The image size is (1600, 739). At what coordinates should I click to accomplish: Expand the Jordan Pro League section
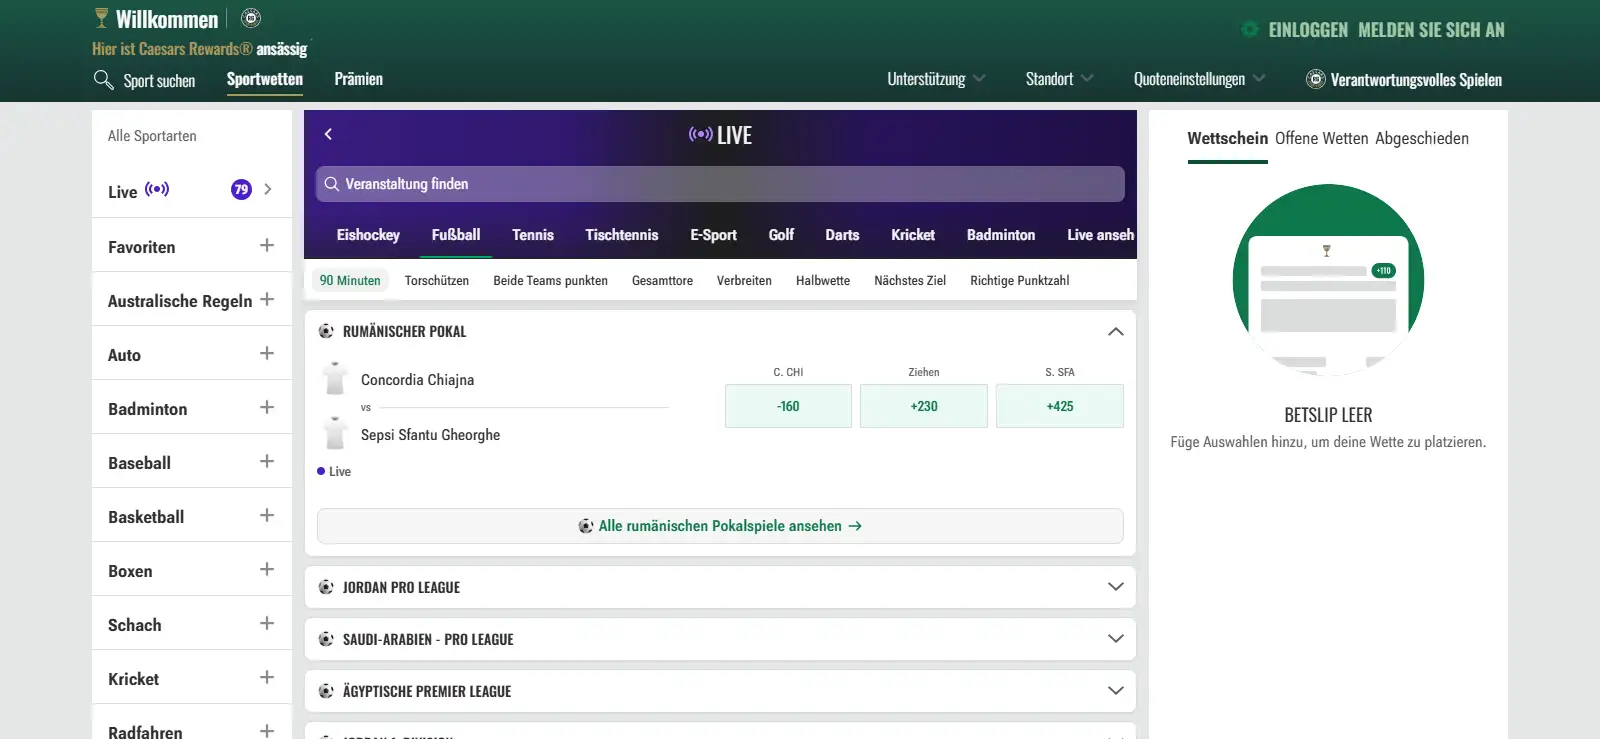1116,587
